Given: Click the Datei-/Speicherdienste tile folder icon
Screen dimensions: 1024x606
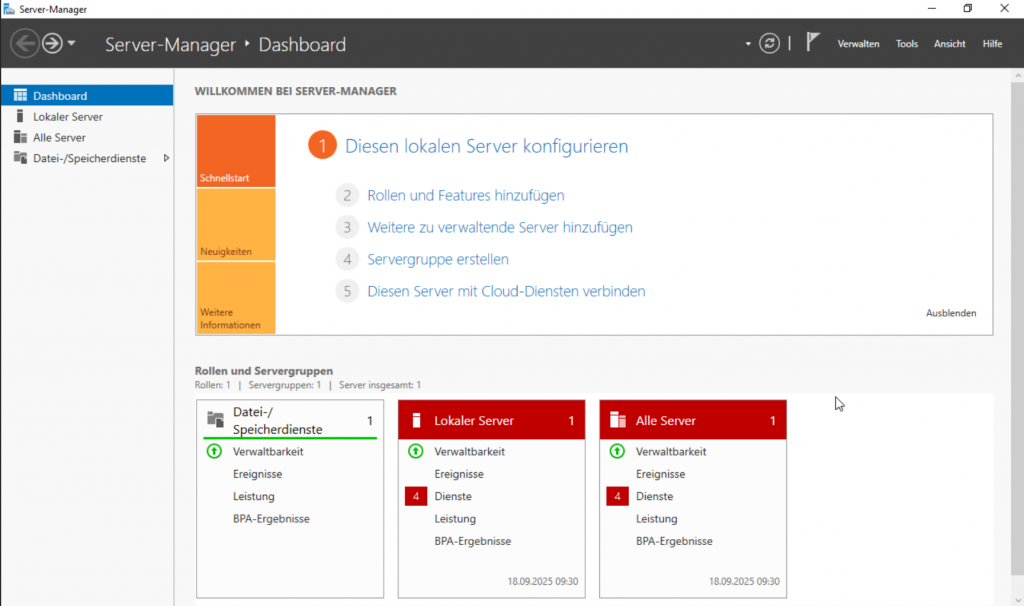Looking at the screenshot, I should pyautogui.click(x=215, y=420).
